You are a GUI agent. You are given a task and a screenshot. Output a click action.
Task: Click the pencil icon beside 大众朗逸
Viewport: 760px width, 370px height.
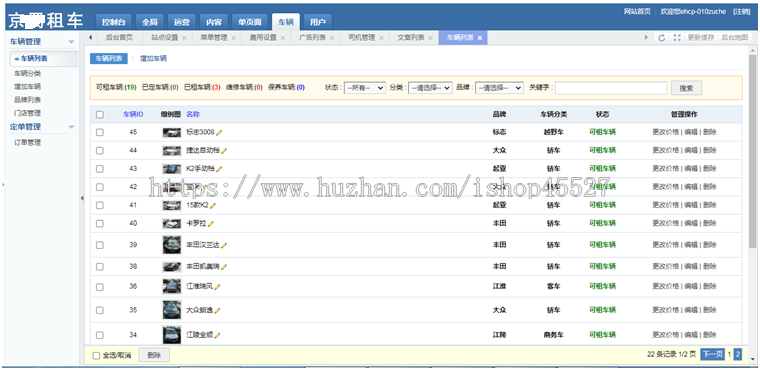217,310
